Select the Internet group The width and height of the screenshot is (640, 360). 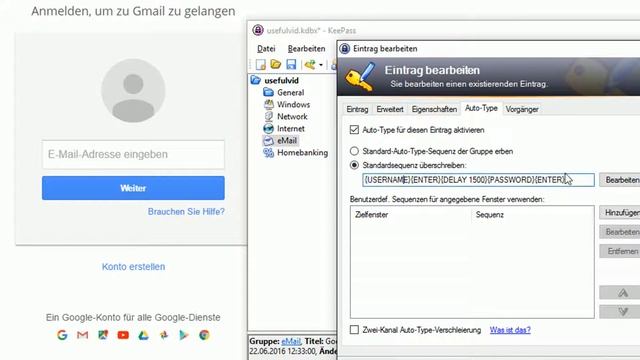click(291, 129)
